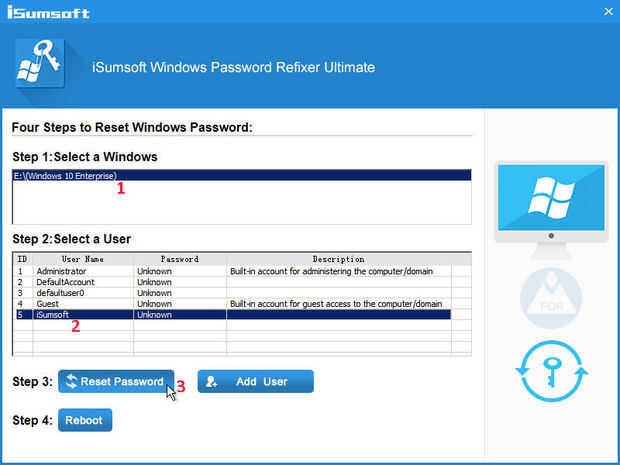Click the iSumsoft logo in title bar
Viewport: 620px width, 465px height.
coord(49,12)
